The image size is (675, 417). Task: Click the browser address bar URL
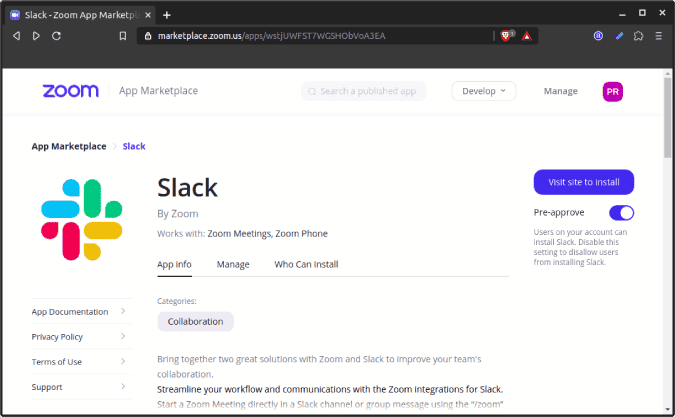pyautogui.click(x=271, y=36)
